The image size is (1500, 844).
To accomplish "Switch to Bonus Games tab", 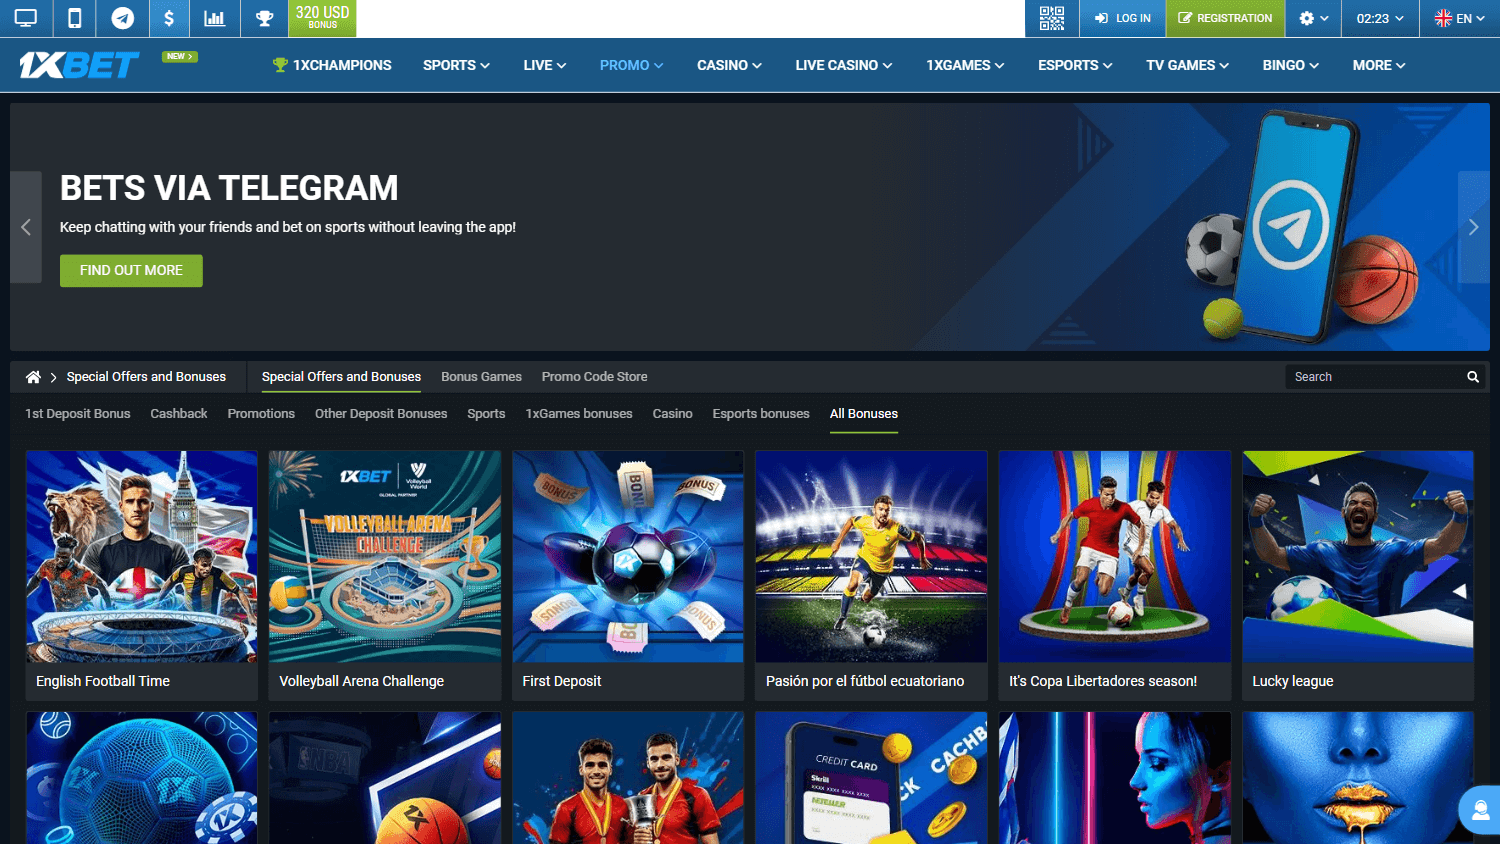I will pos(481,377).
